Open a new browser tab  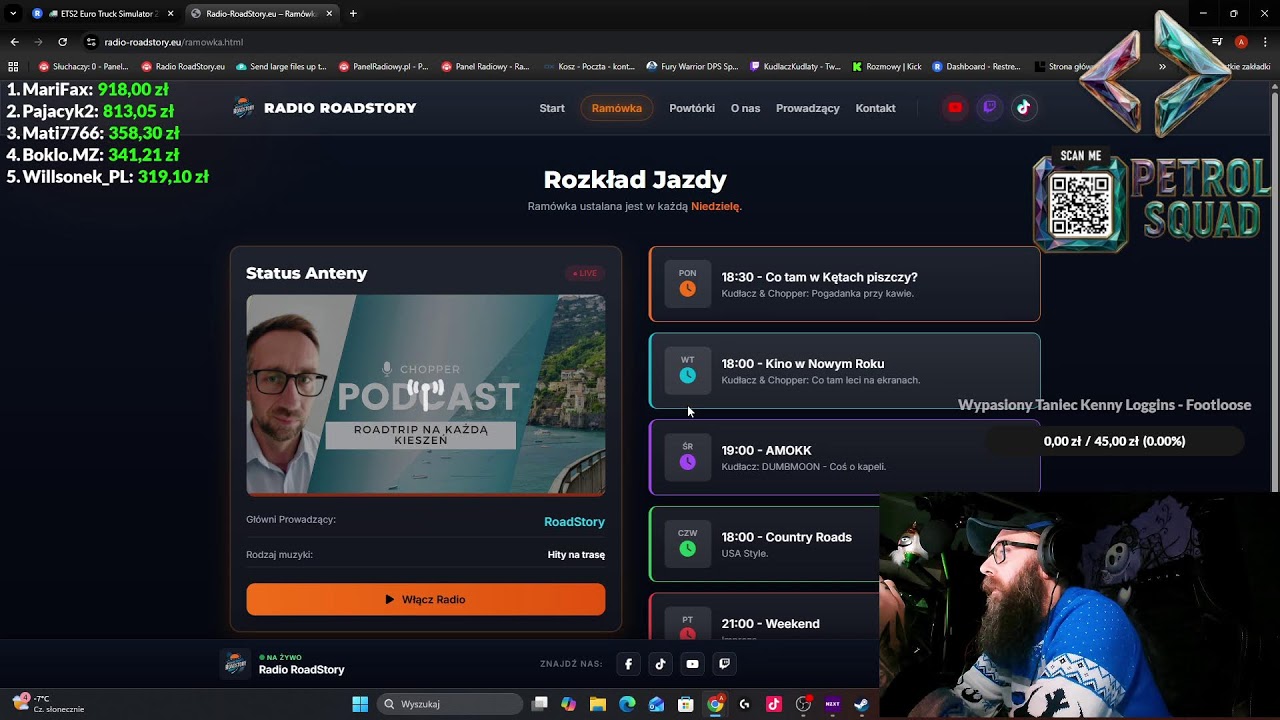pyautogui.click(x=353, y=14)
